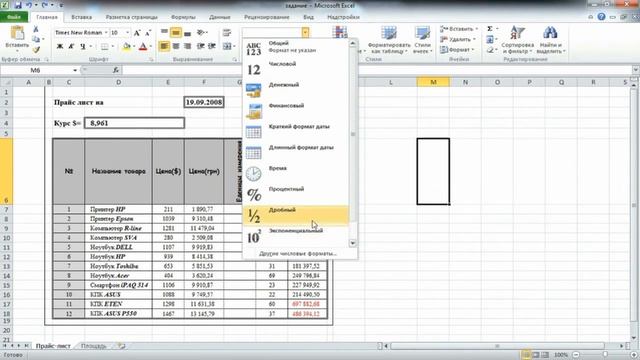Click the fx insert function icon
The height and width of the screenshot is (360, 640).
(116, 70)
